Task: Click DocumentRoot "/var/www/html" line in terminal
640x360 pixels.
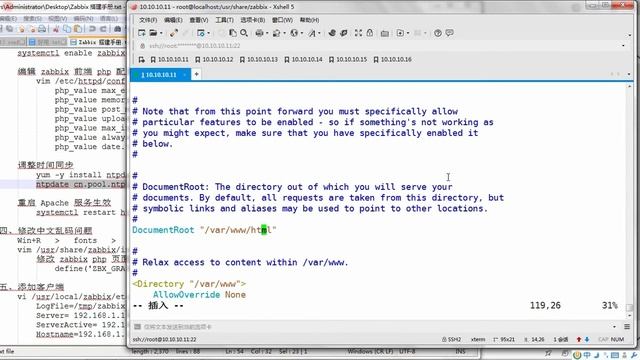Action: coord(204,230)
